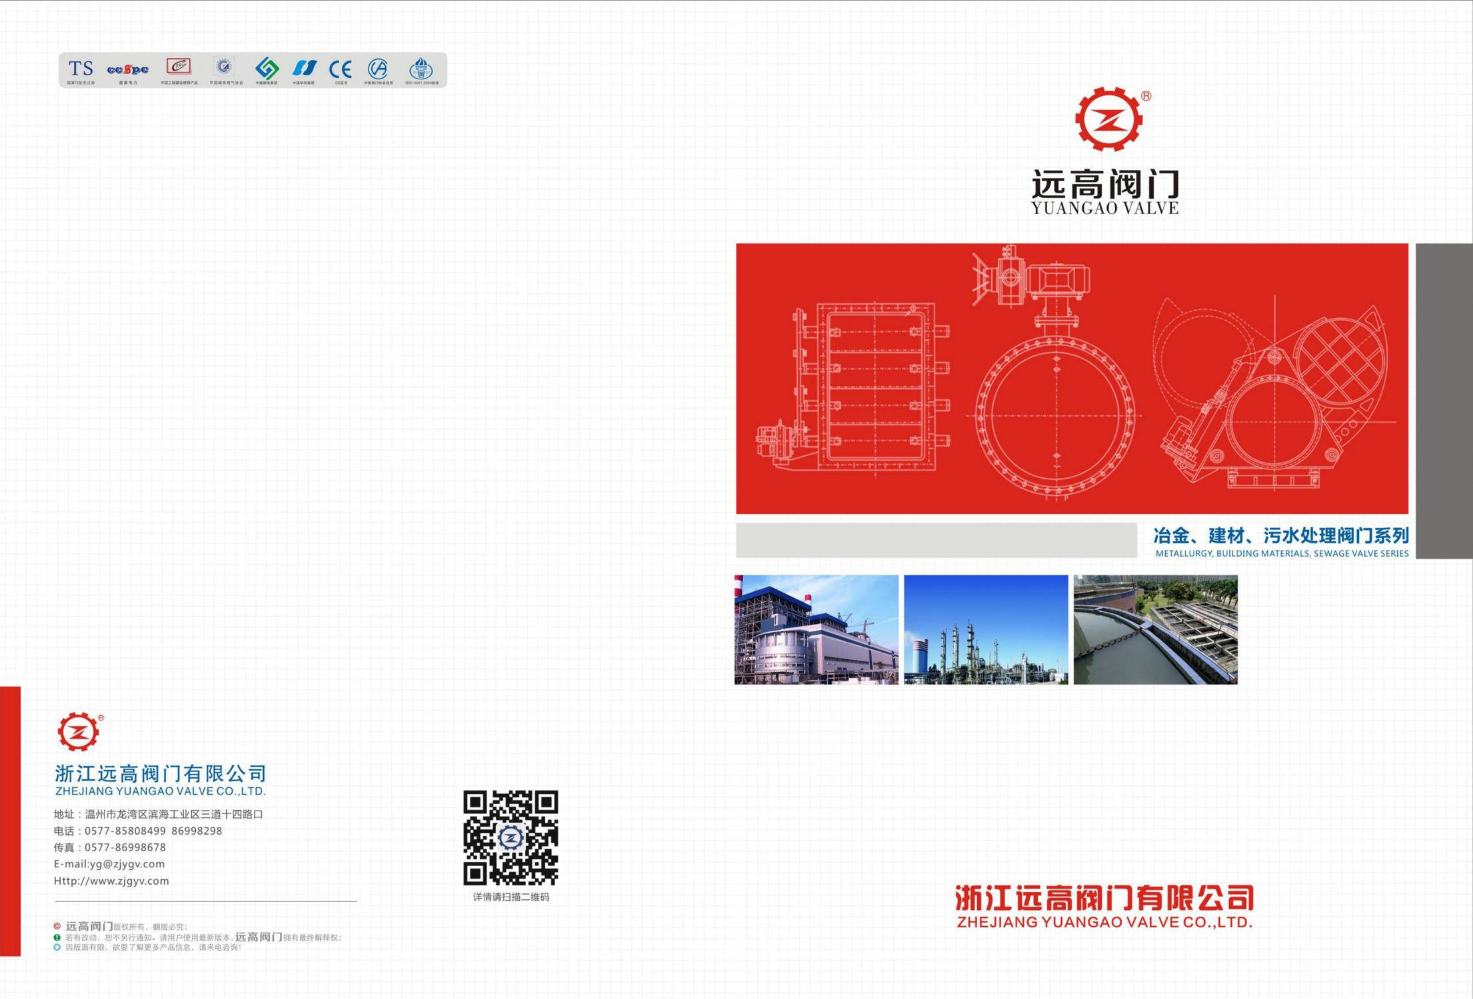1473x999 pixels.
Task: Click the torch ISO certification logo
Action: pos(421,68)
